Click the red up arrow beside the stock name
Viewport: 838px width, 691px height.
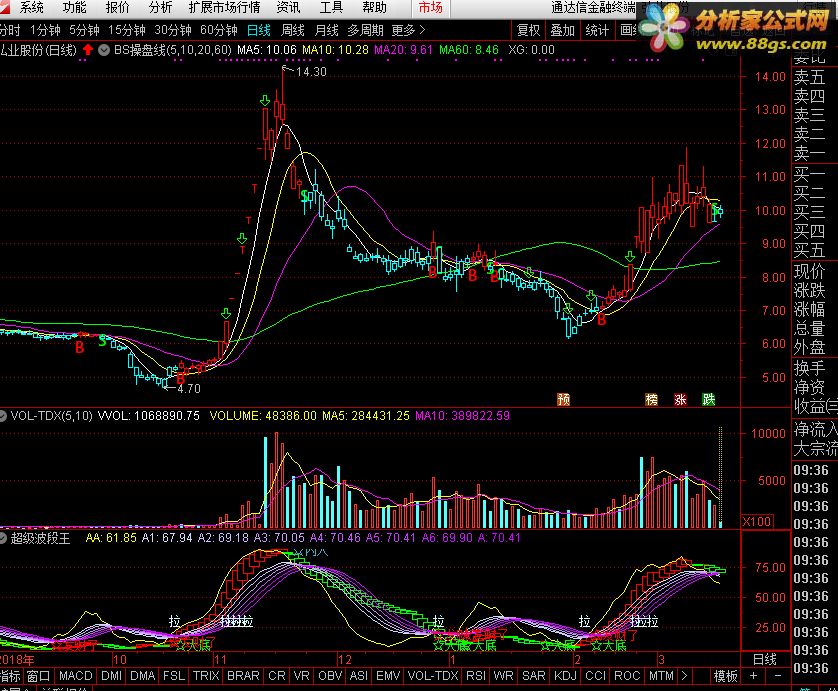[88, 50]
